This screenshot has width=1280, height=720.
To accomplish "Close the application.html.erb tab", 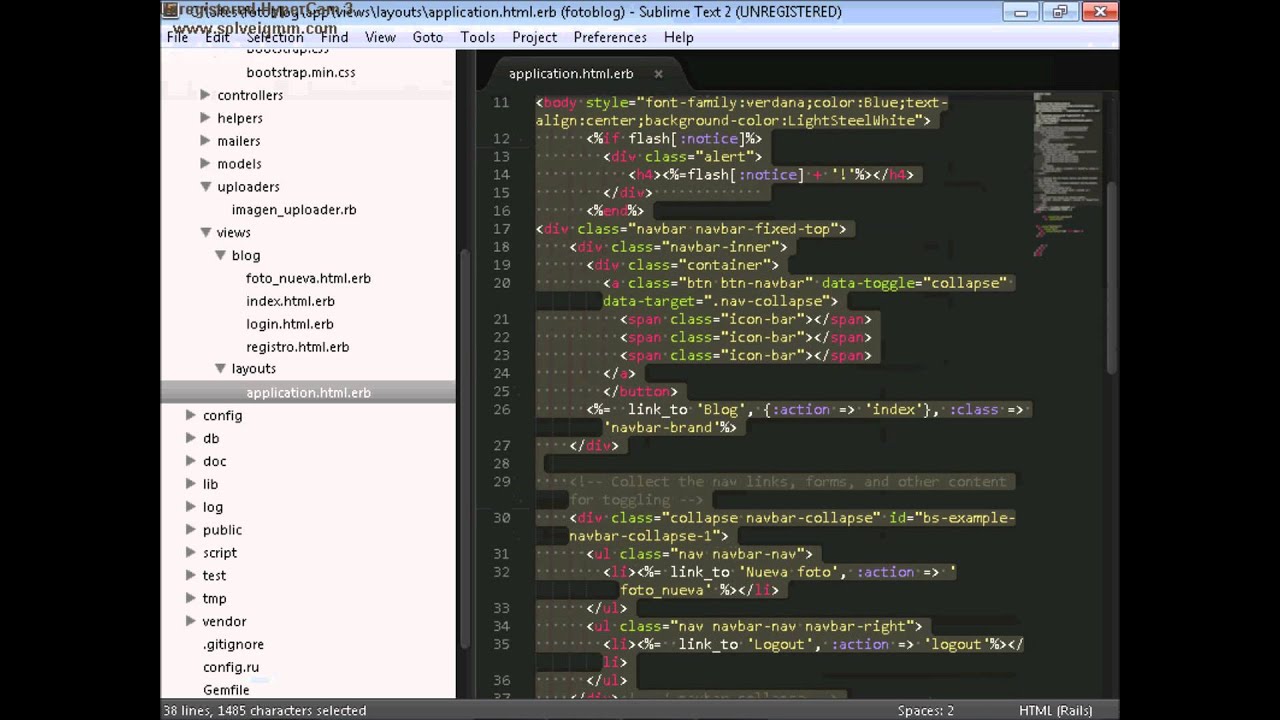I will pyautogui.click(x=658, y=73).
